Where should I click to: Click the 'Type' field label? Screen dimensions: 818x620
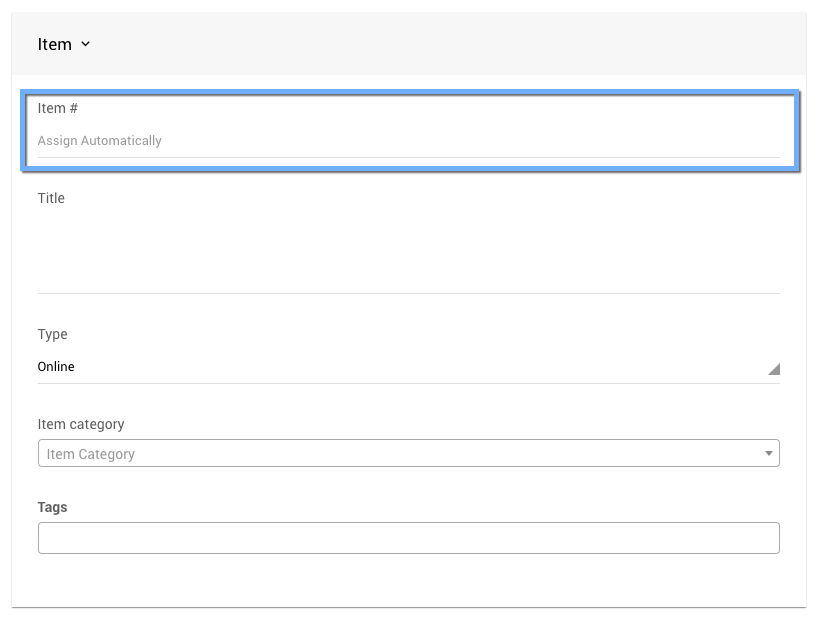pos(52,334)
